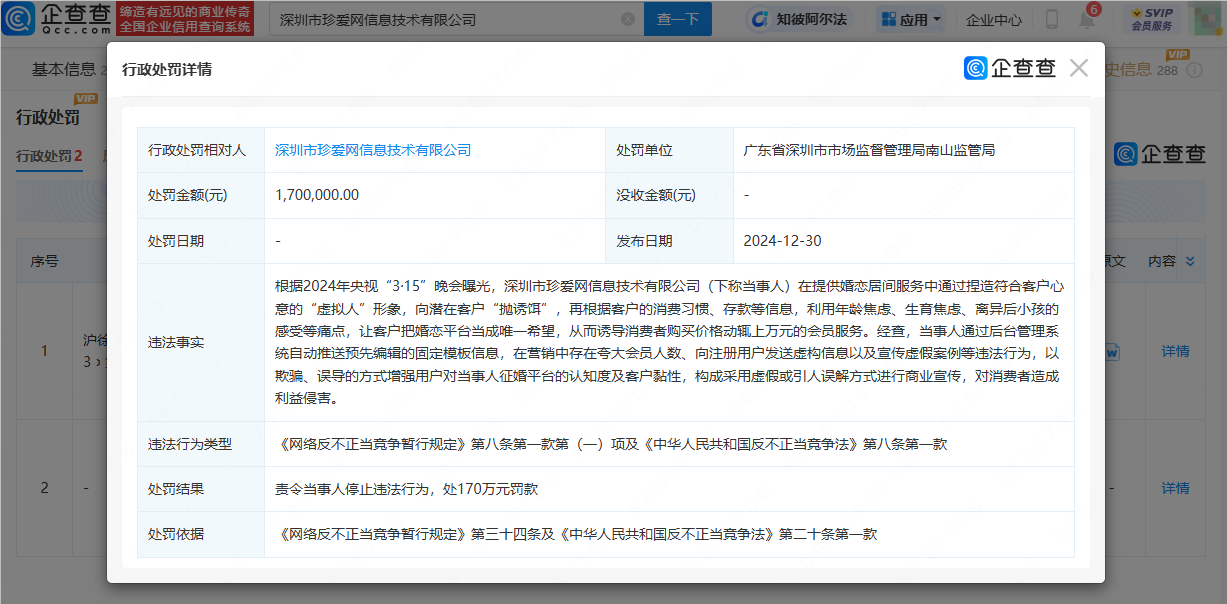This screenshot has height=604, width=1227.
Task: Click the legal basis text citing 第三十四条
Action: [x=576, y=534]
